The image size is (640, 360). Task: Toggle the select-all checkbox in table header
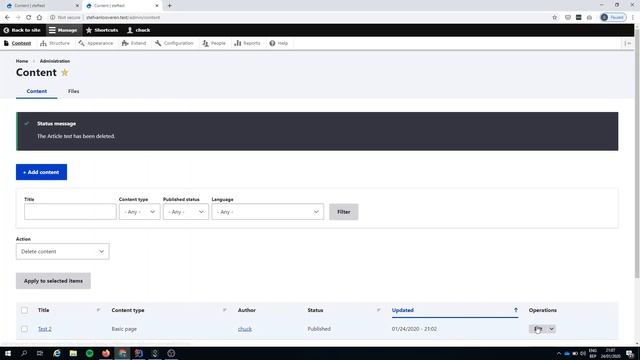(24, 310)
